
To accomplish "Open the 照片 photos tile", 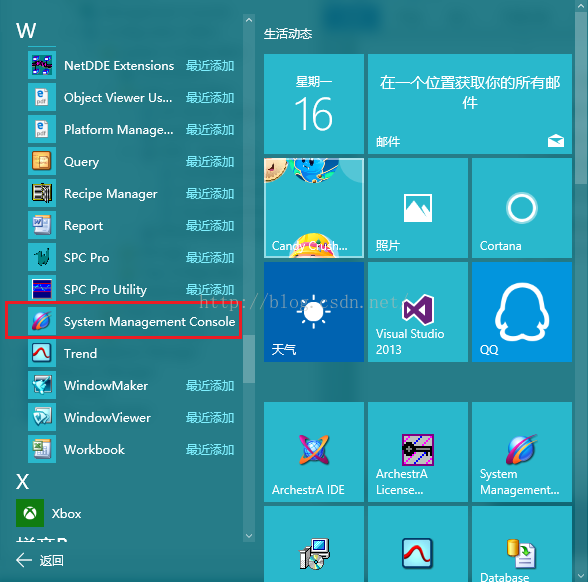I will 418,208.
